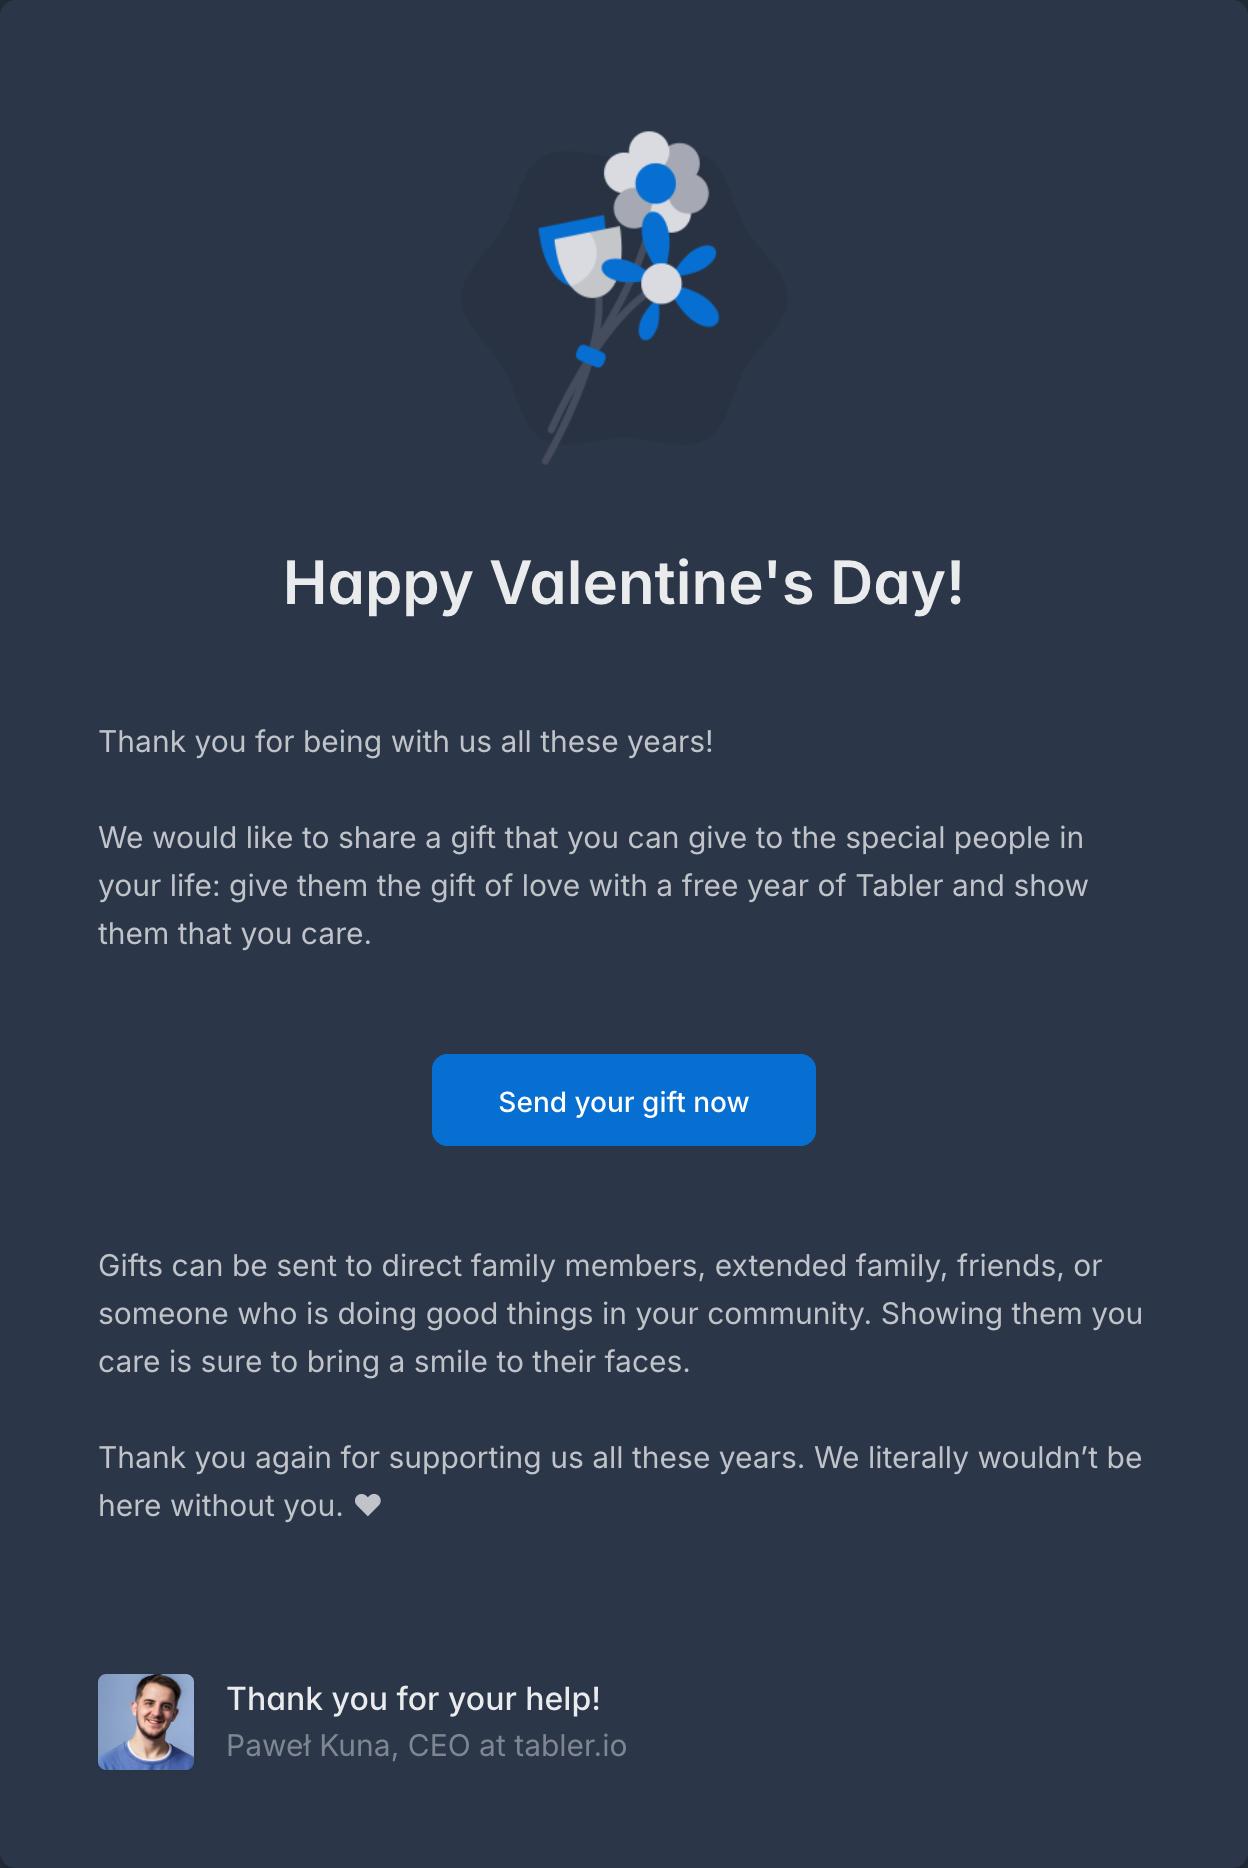The image size is (1248, 1868).
Task: Click the 'care is sure to bring' line
Action: [x=394, y=1362]
